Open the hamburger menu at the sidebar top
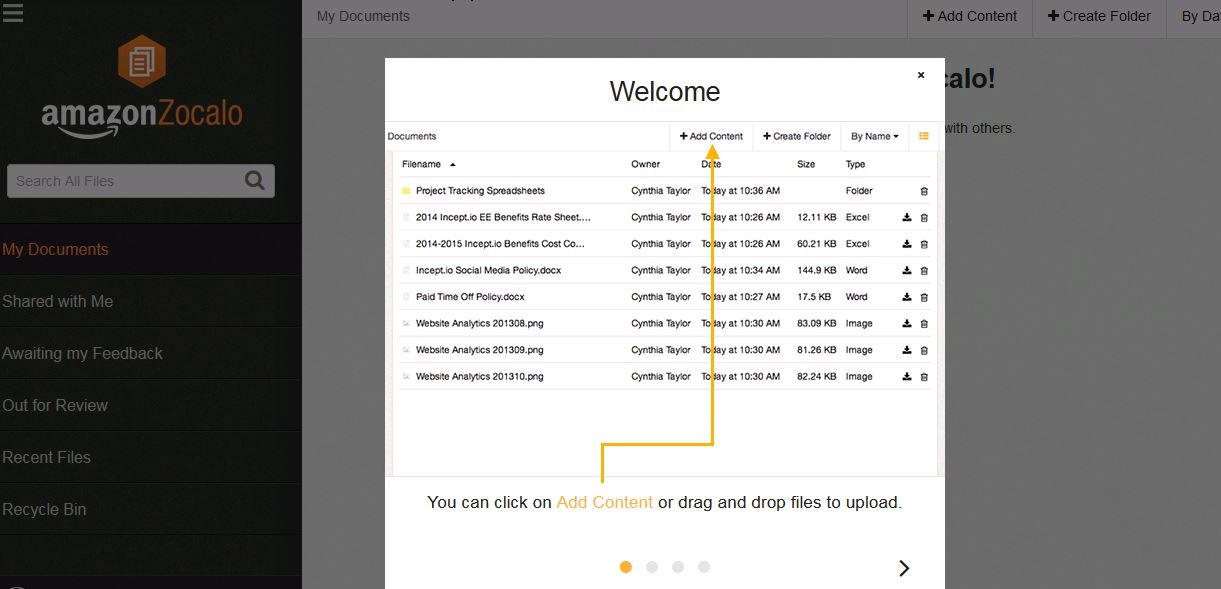This screenshot has height=589, width=1221. point(13,12)
